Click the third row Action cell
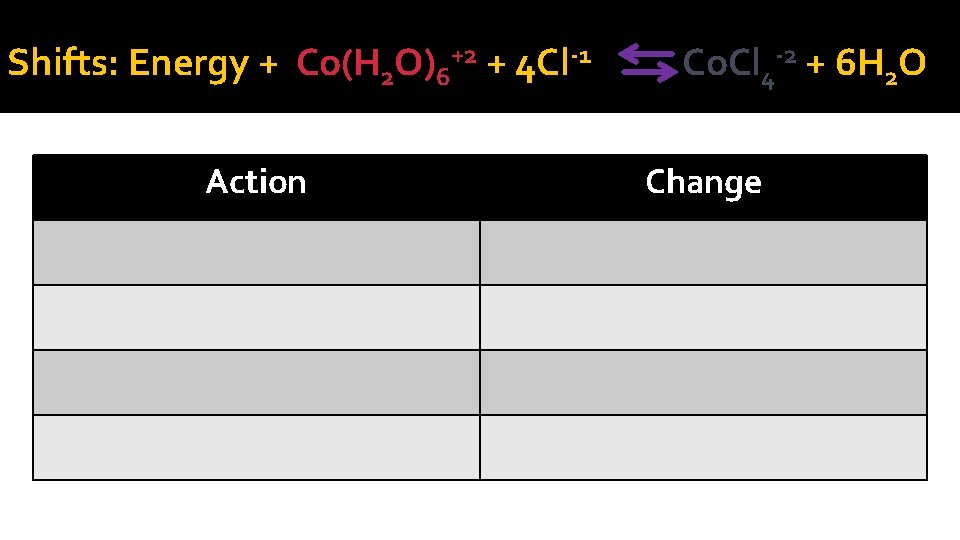960x540 pixels. pos(257,383)
